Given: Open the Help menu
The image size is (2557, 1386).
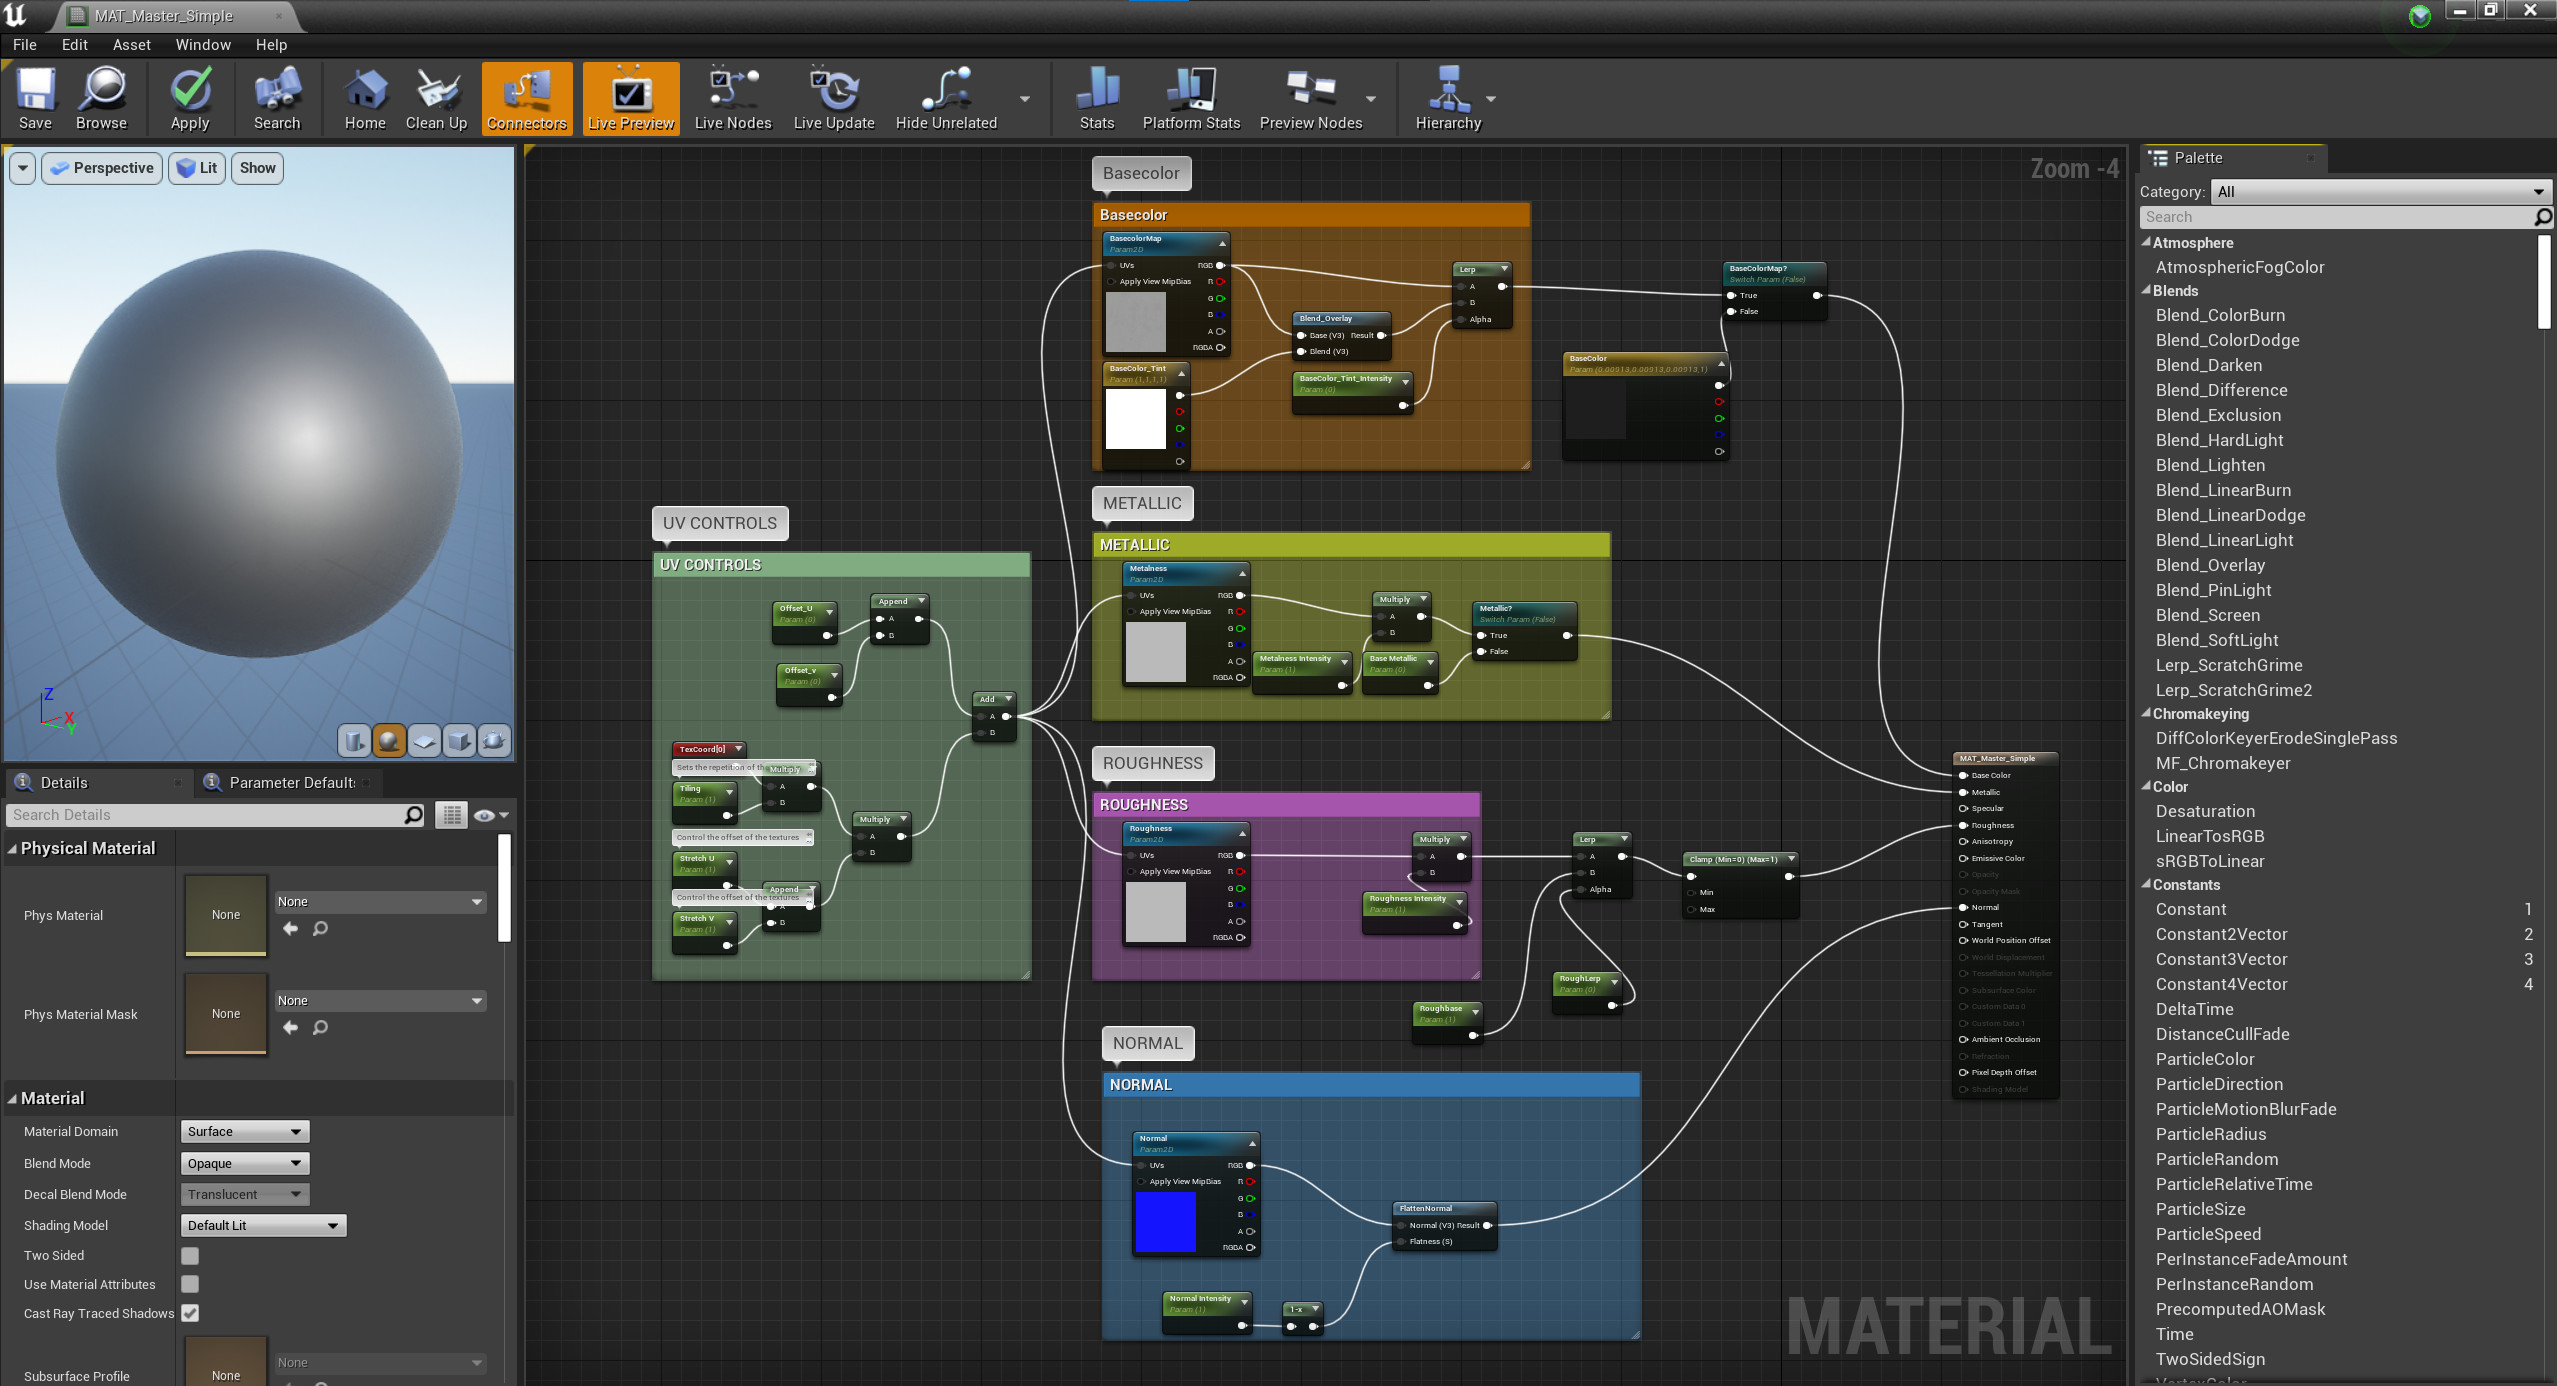Looking at the screenshot, I should (271, 45).
